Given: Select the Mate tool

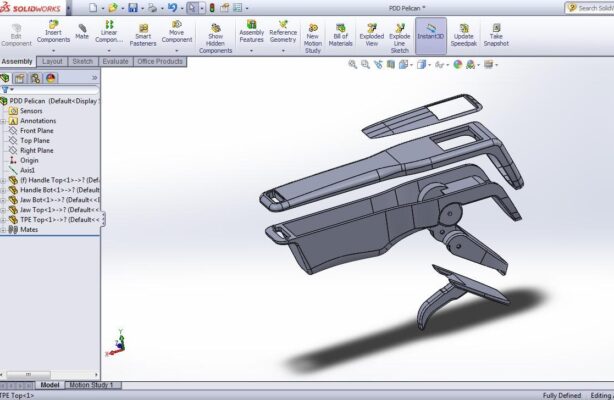Looking at the screenshot, I should 82,30.
